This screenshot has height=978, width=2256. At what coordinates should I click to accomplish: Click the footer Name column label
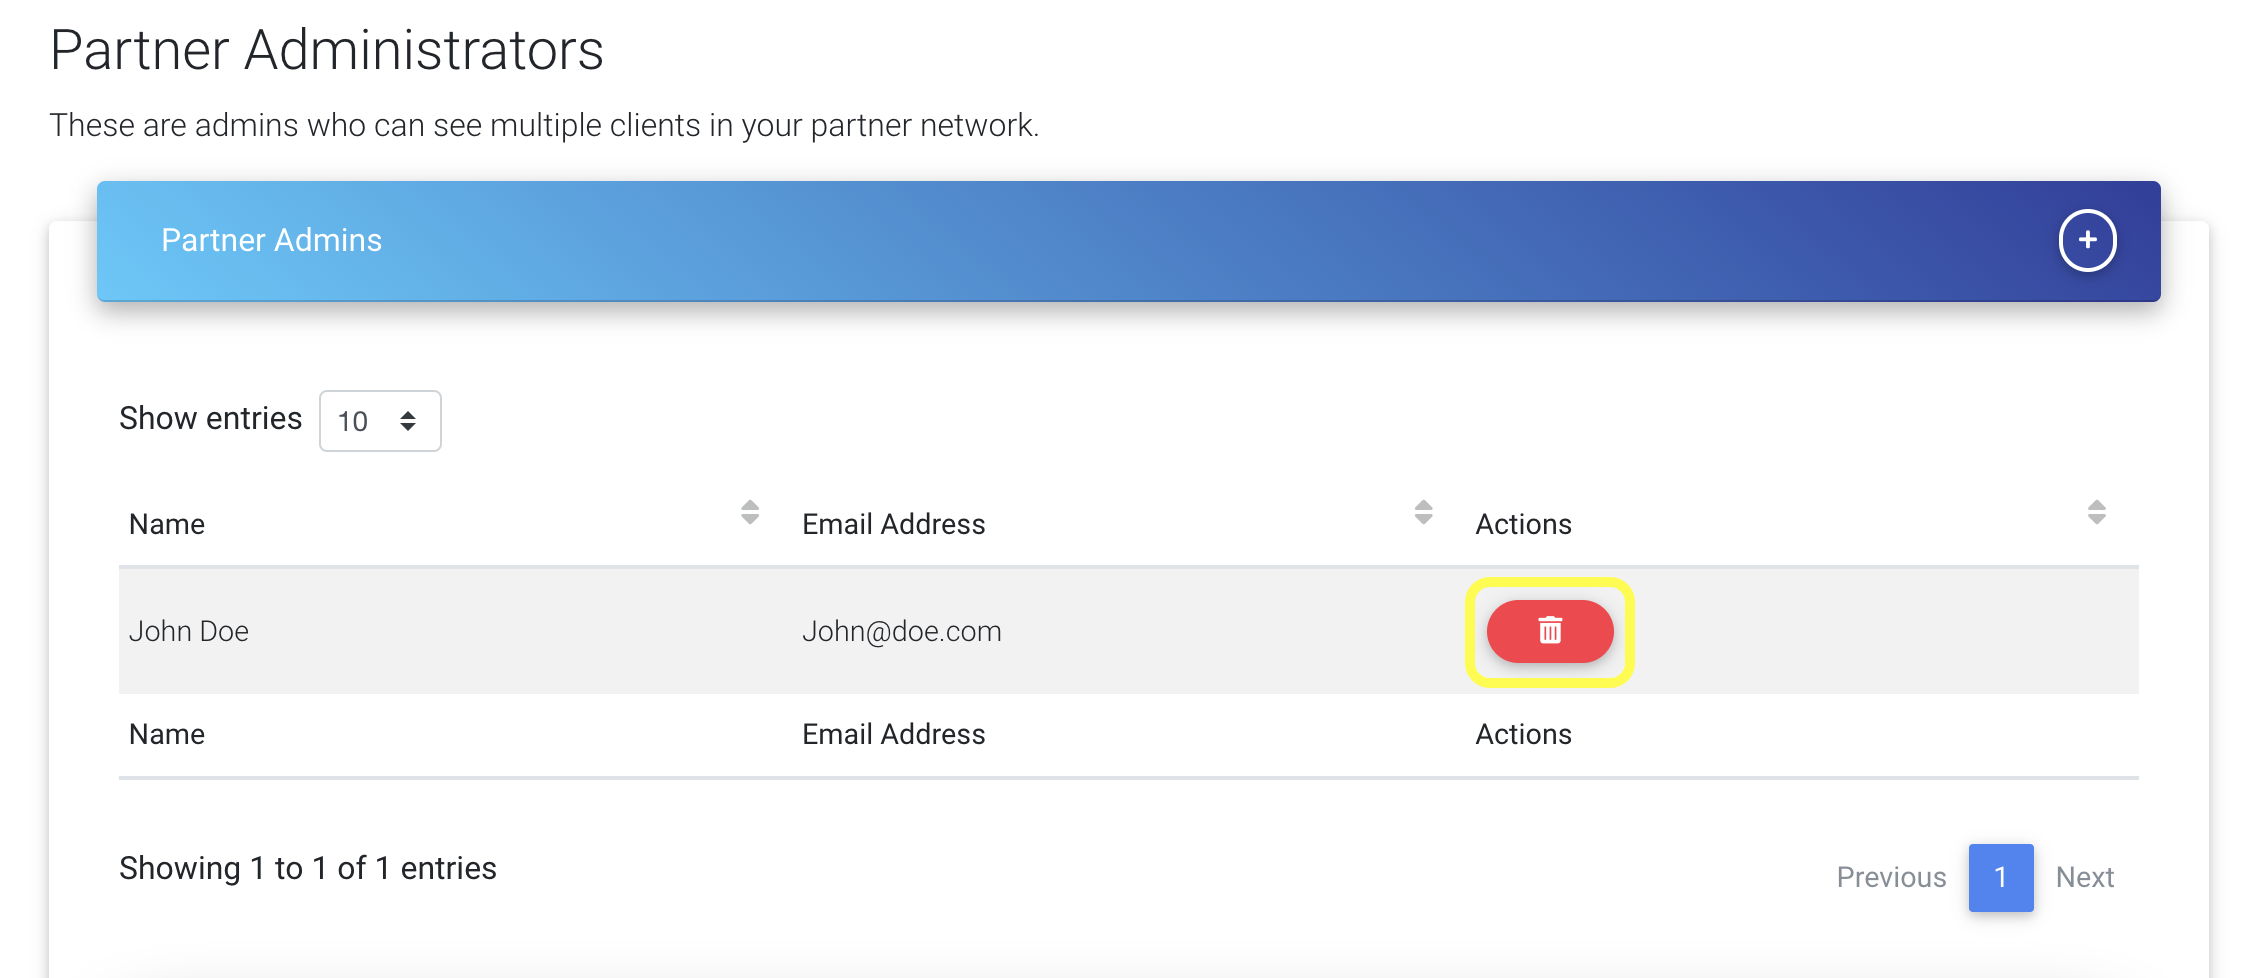coord(167,734)
